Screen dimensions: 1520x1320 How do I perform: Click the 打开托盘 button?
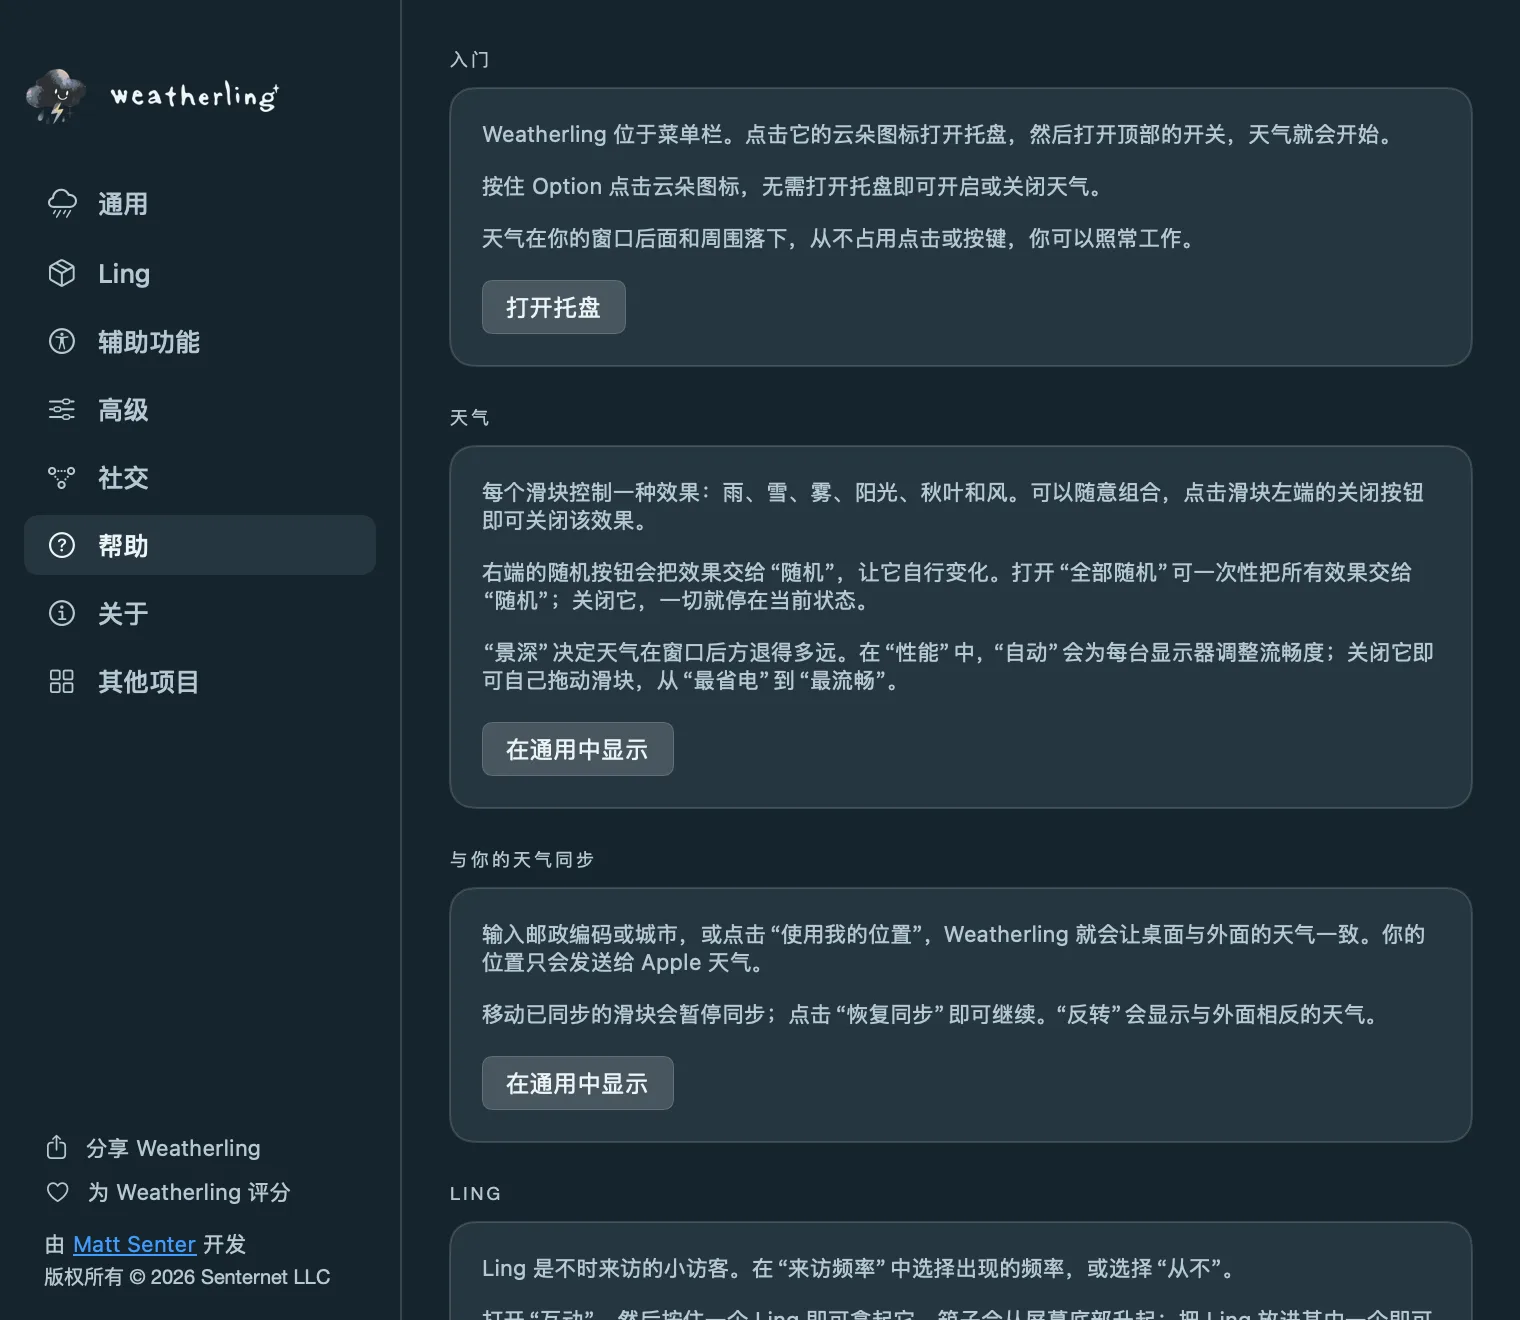click(x=554, y=307)
